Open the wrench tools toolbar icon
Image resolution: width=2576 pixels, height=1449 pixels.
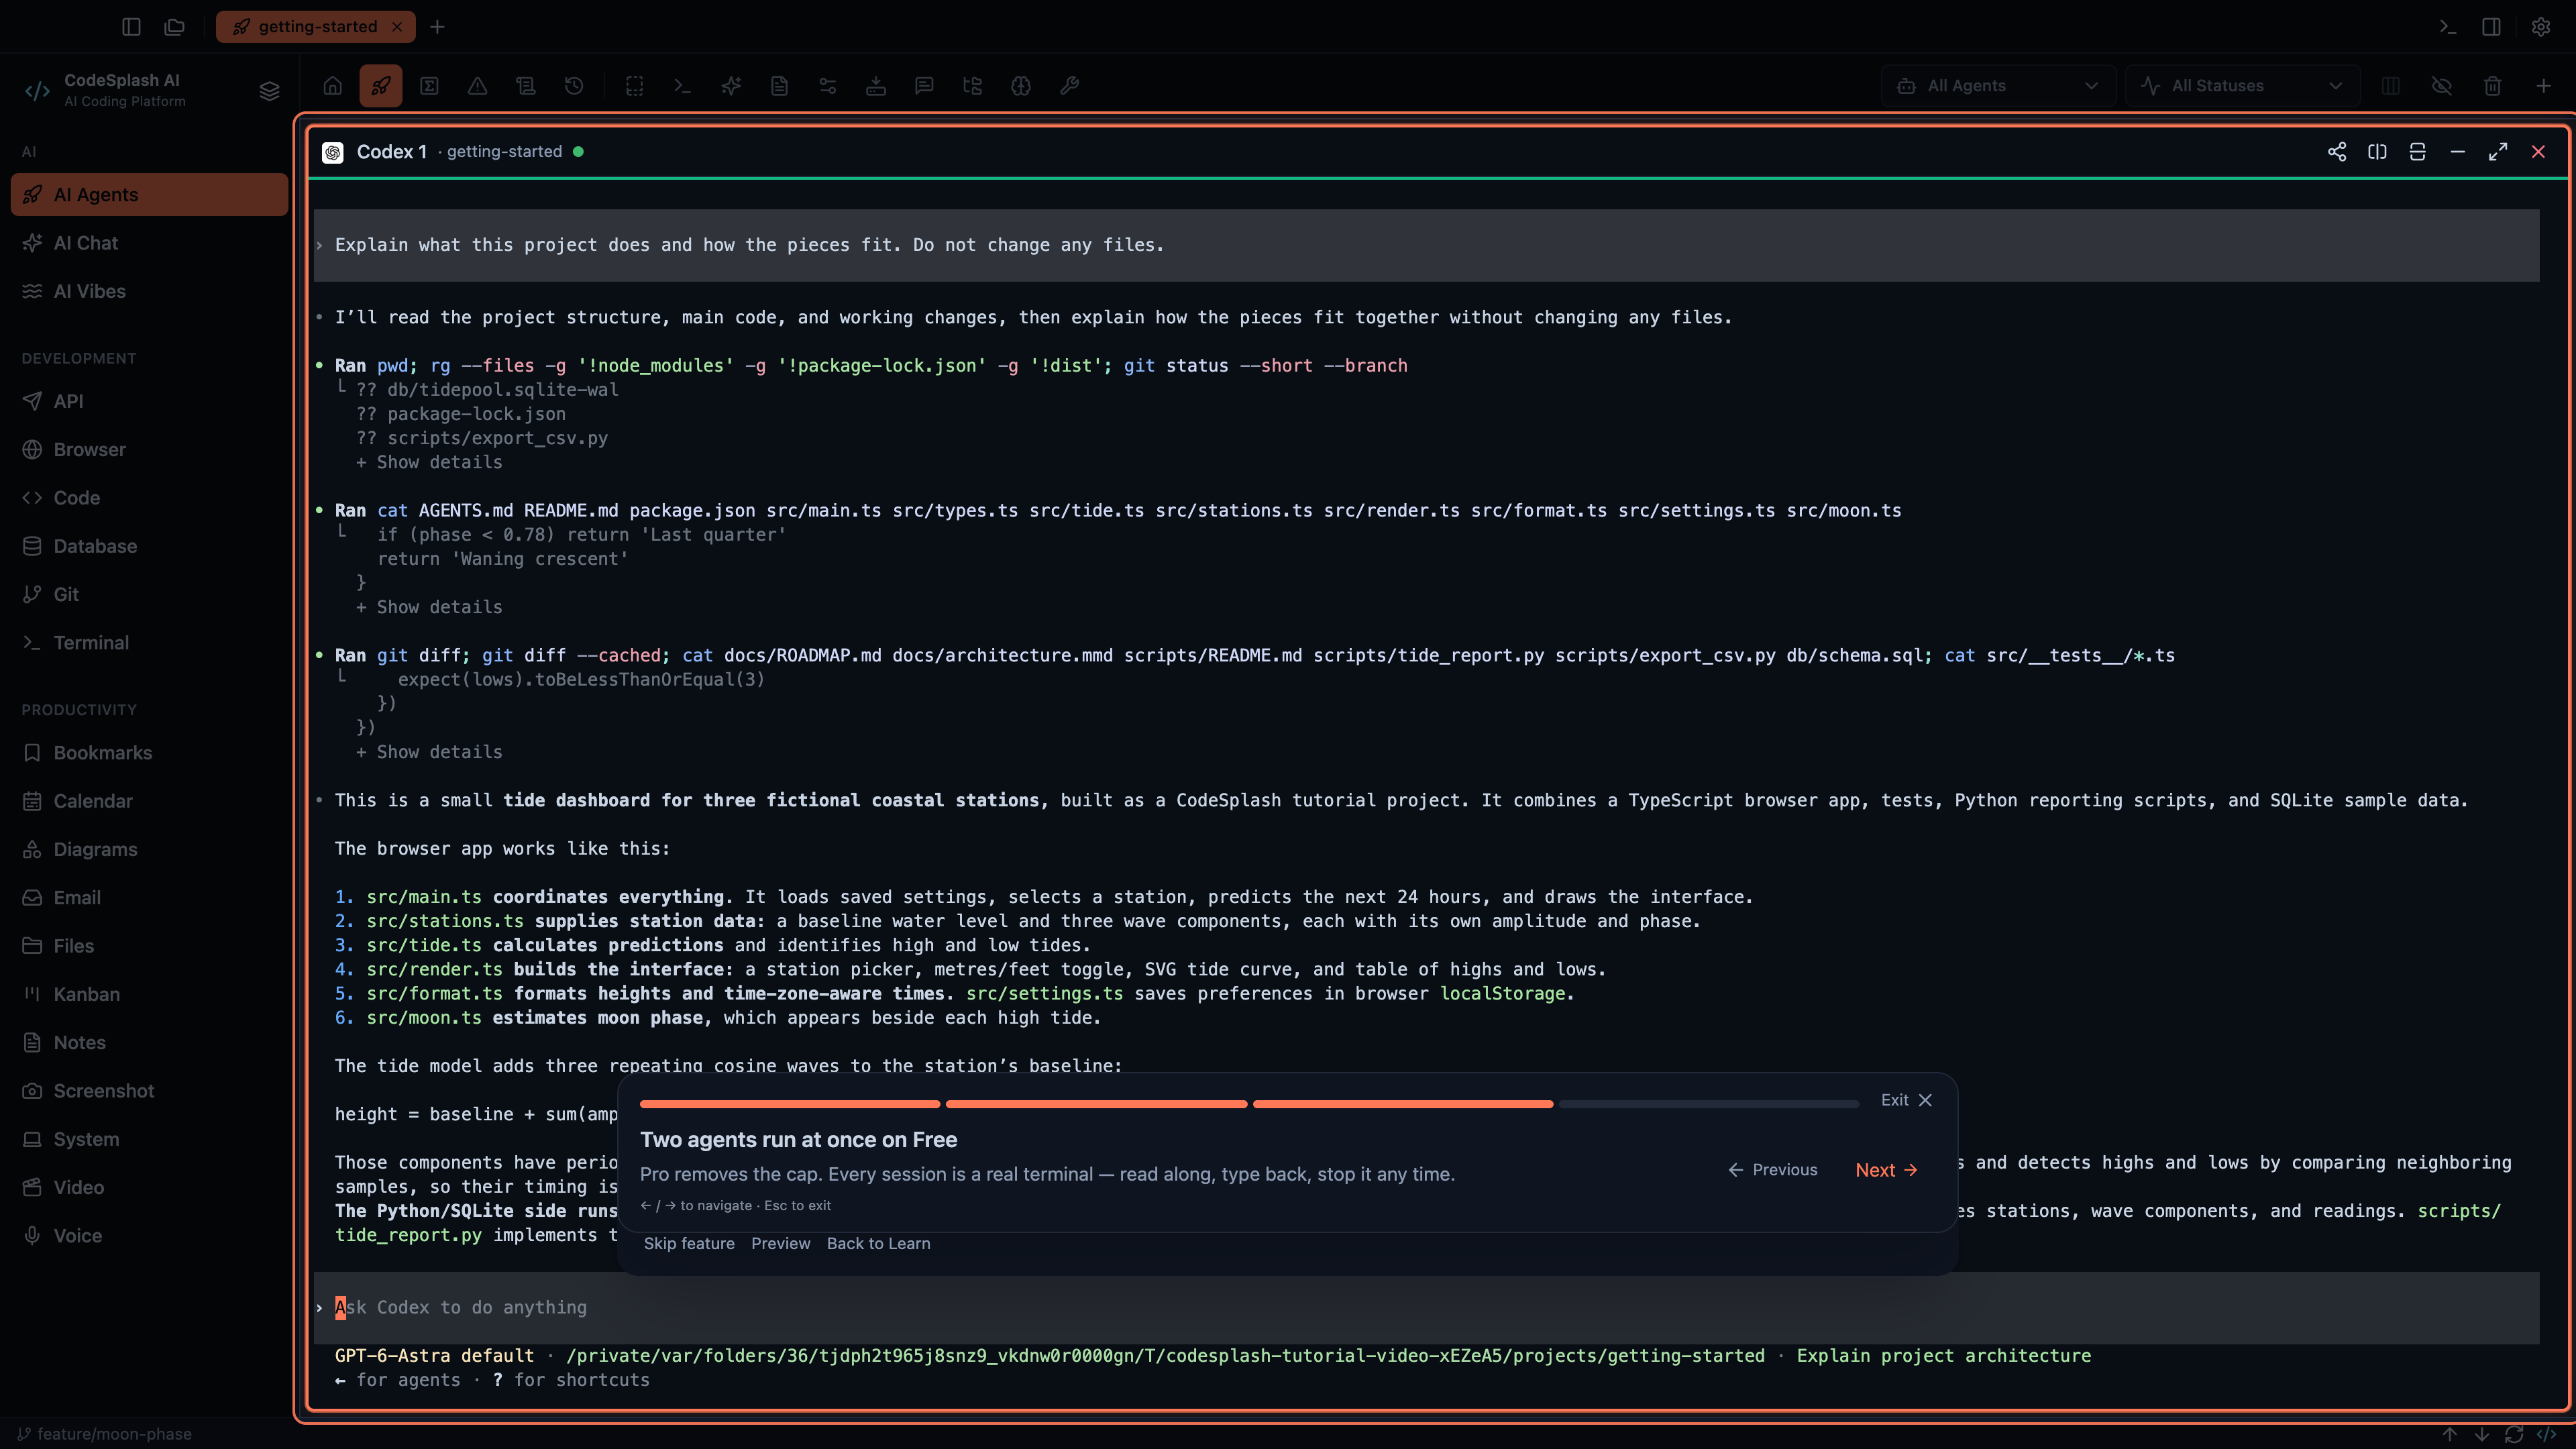[x=1069, y=86]
